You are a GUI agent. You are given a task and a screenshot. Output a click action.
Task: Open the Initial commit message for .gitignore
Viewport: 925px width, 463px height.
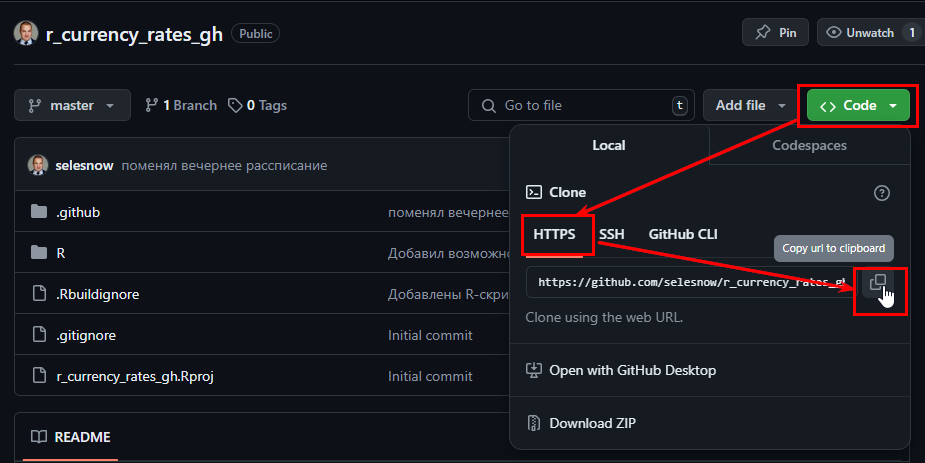(x=430, y=335)
